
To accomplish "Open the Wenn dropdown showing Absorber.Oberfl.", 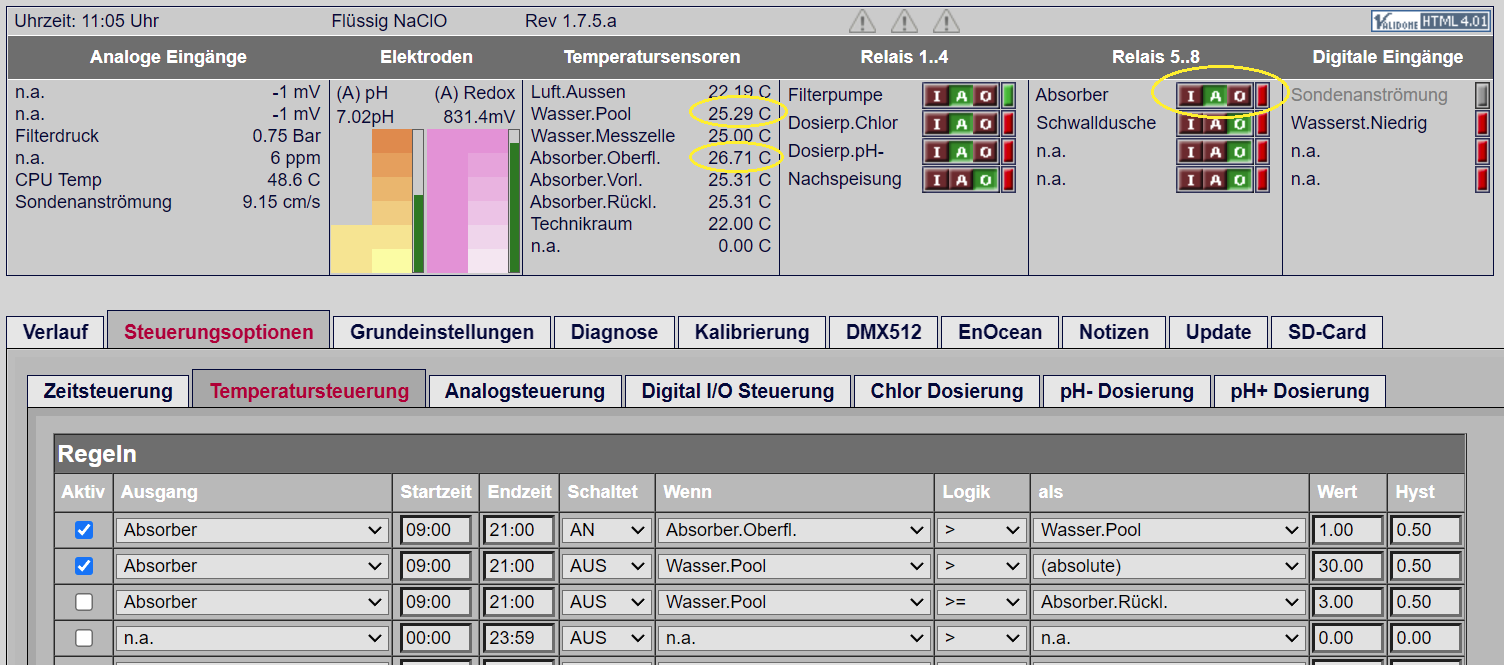I will (794, 530).
